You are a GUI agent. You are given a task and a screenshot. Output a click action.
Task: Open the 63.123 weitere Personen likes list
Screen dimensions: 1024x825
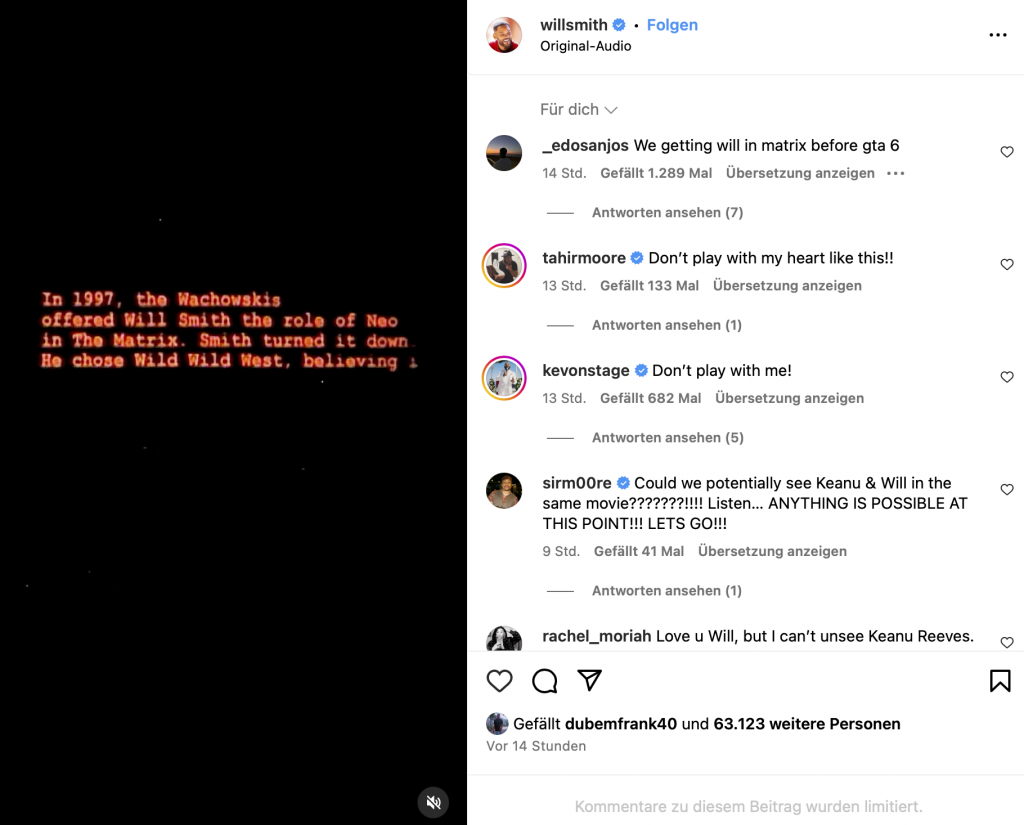tap(807, 724)
